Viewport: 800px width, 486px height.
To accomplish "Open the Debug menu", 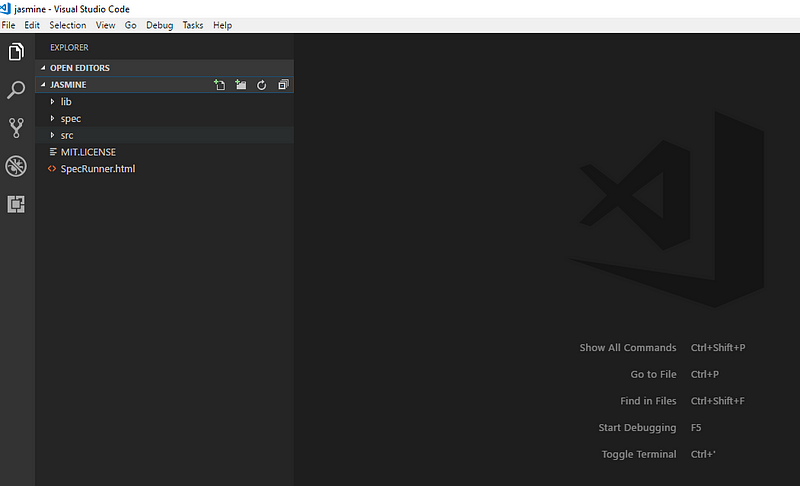I will (159, 25).
